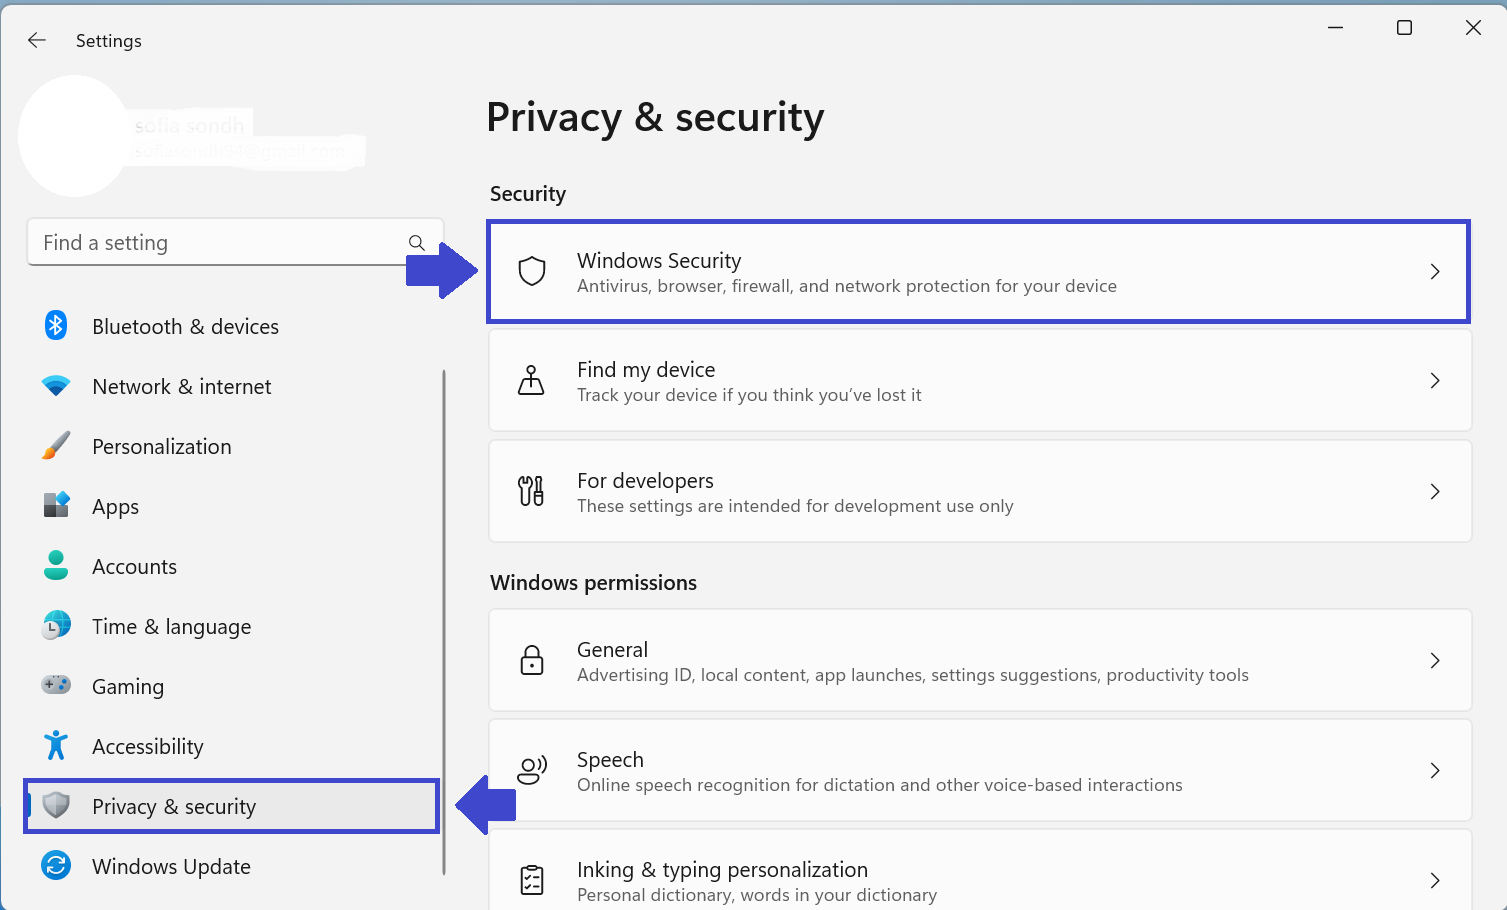Click the Gaming controller icon

(x=56, y=685)
